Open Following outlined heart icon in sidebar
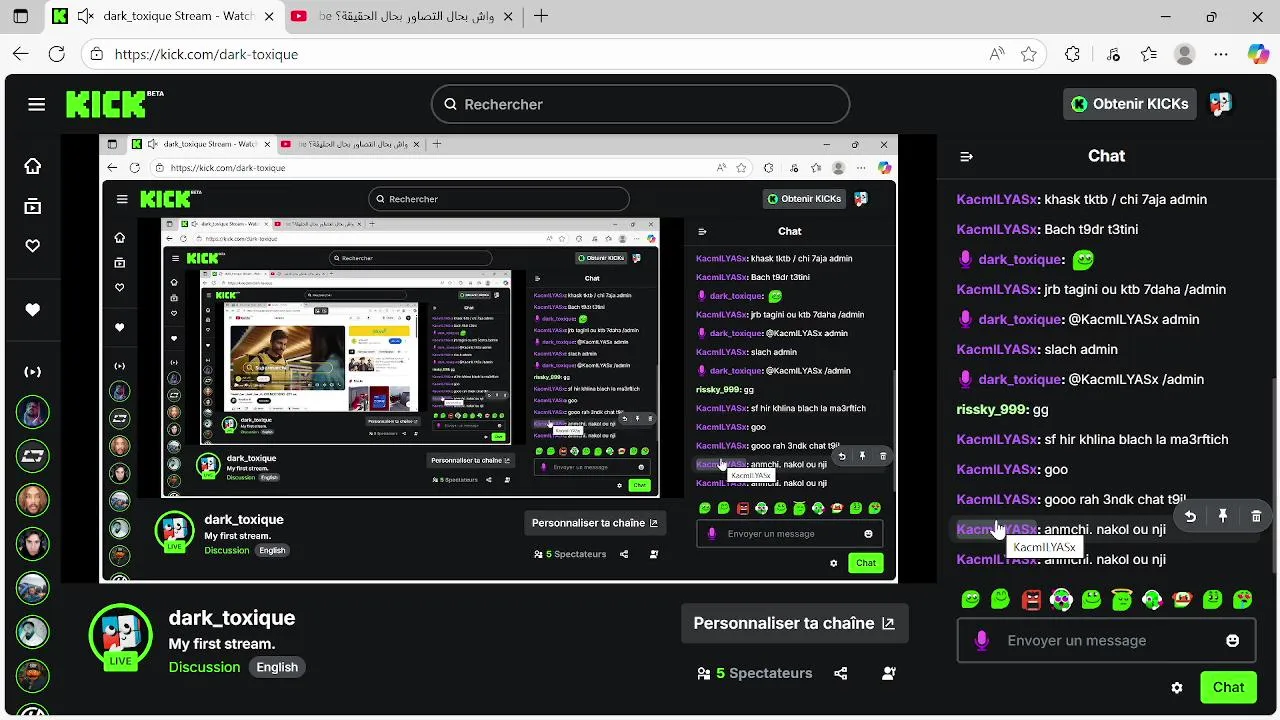Image resolution: width=1280 pixels, height=720 pixels. [x=33, y=245]
